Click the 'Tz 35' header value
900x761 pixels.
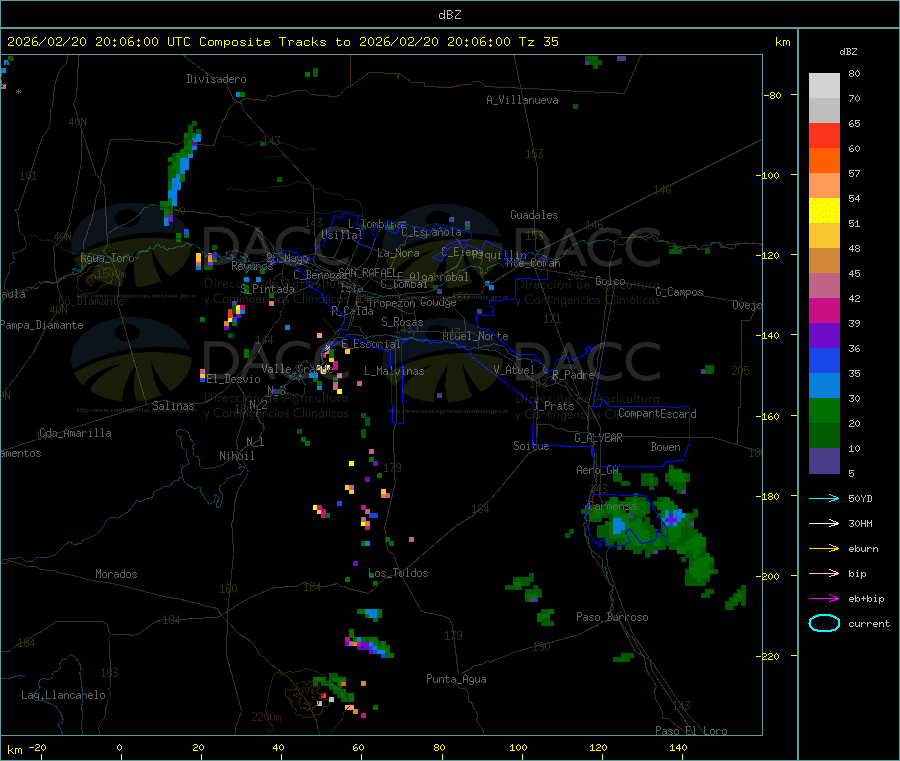538,42
